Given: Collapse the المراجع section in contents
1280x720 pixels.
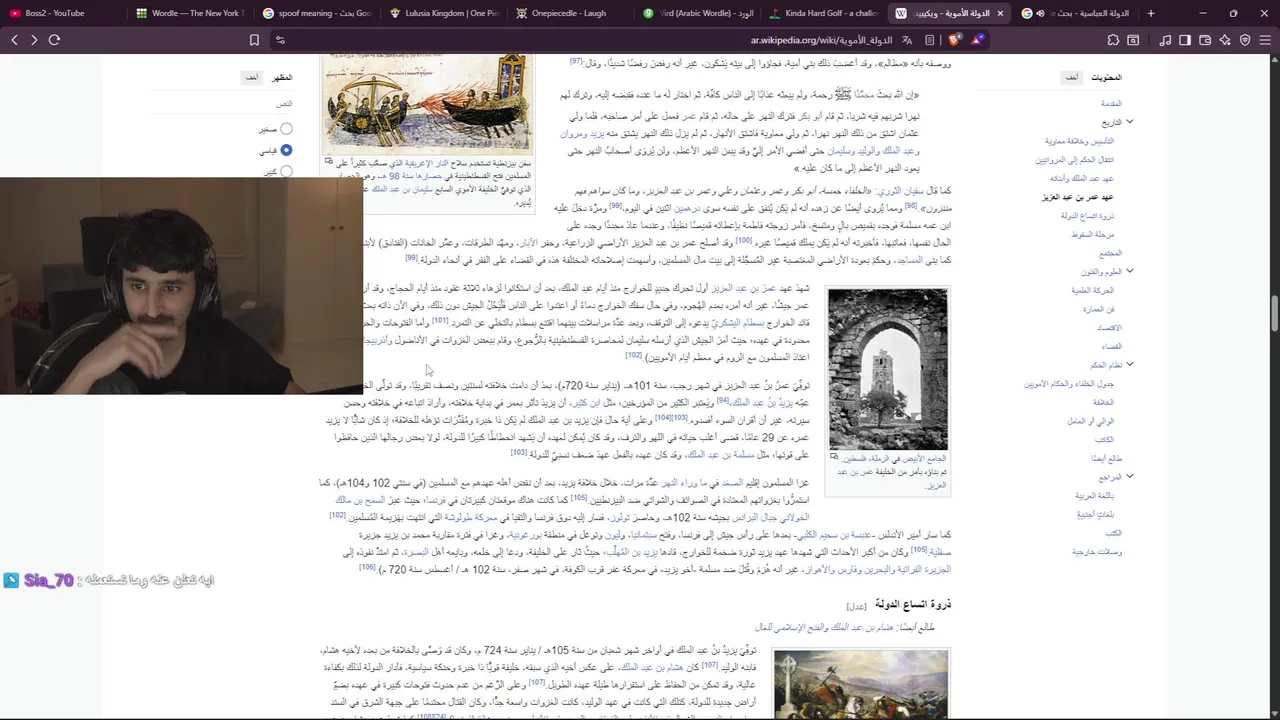Looking at the screenshot, I should (x=1130, y=477).
